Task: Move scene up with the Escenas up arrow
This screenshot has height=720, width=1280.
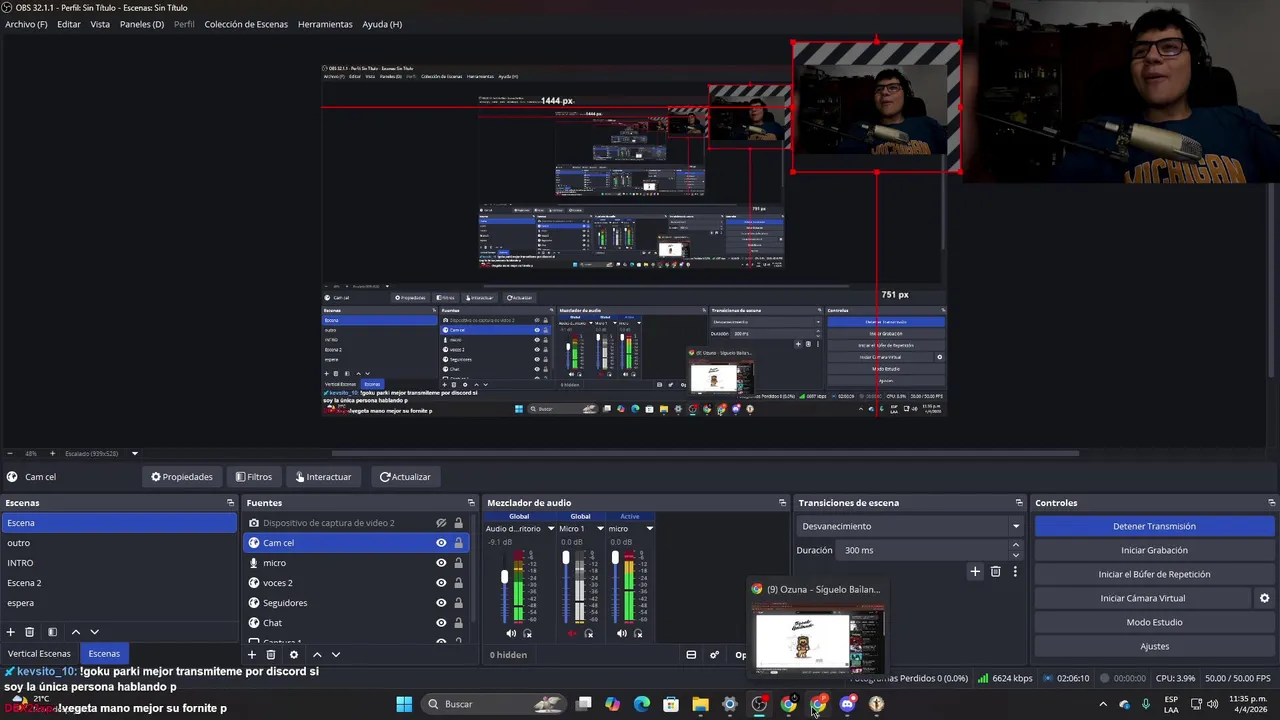Action: tap(75, 632)
